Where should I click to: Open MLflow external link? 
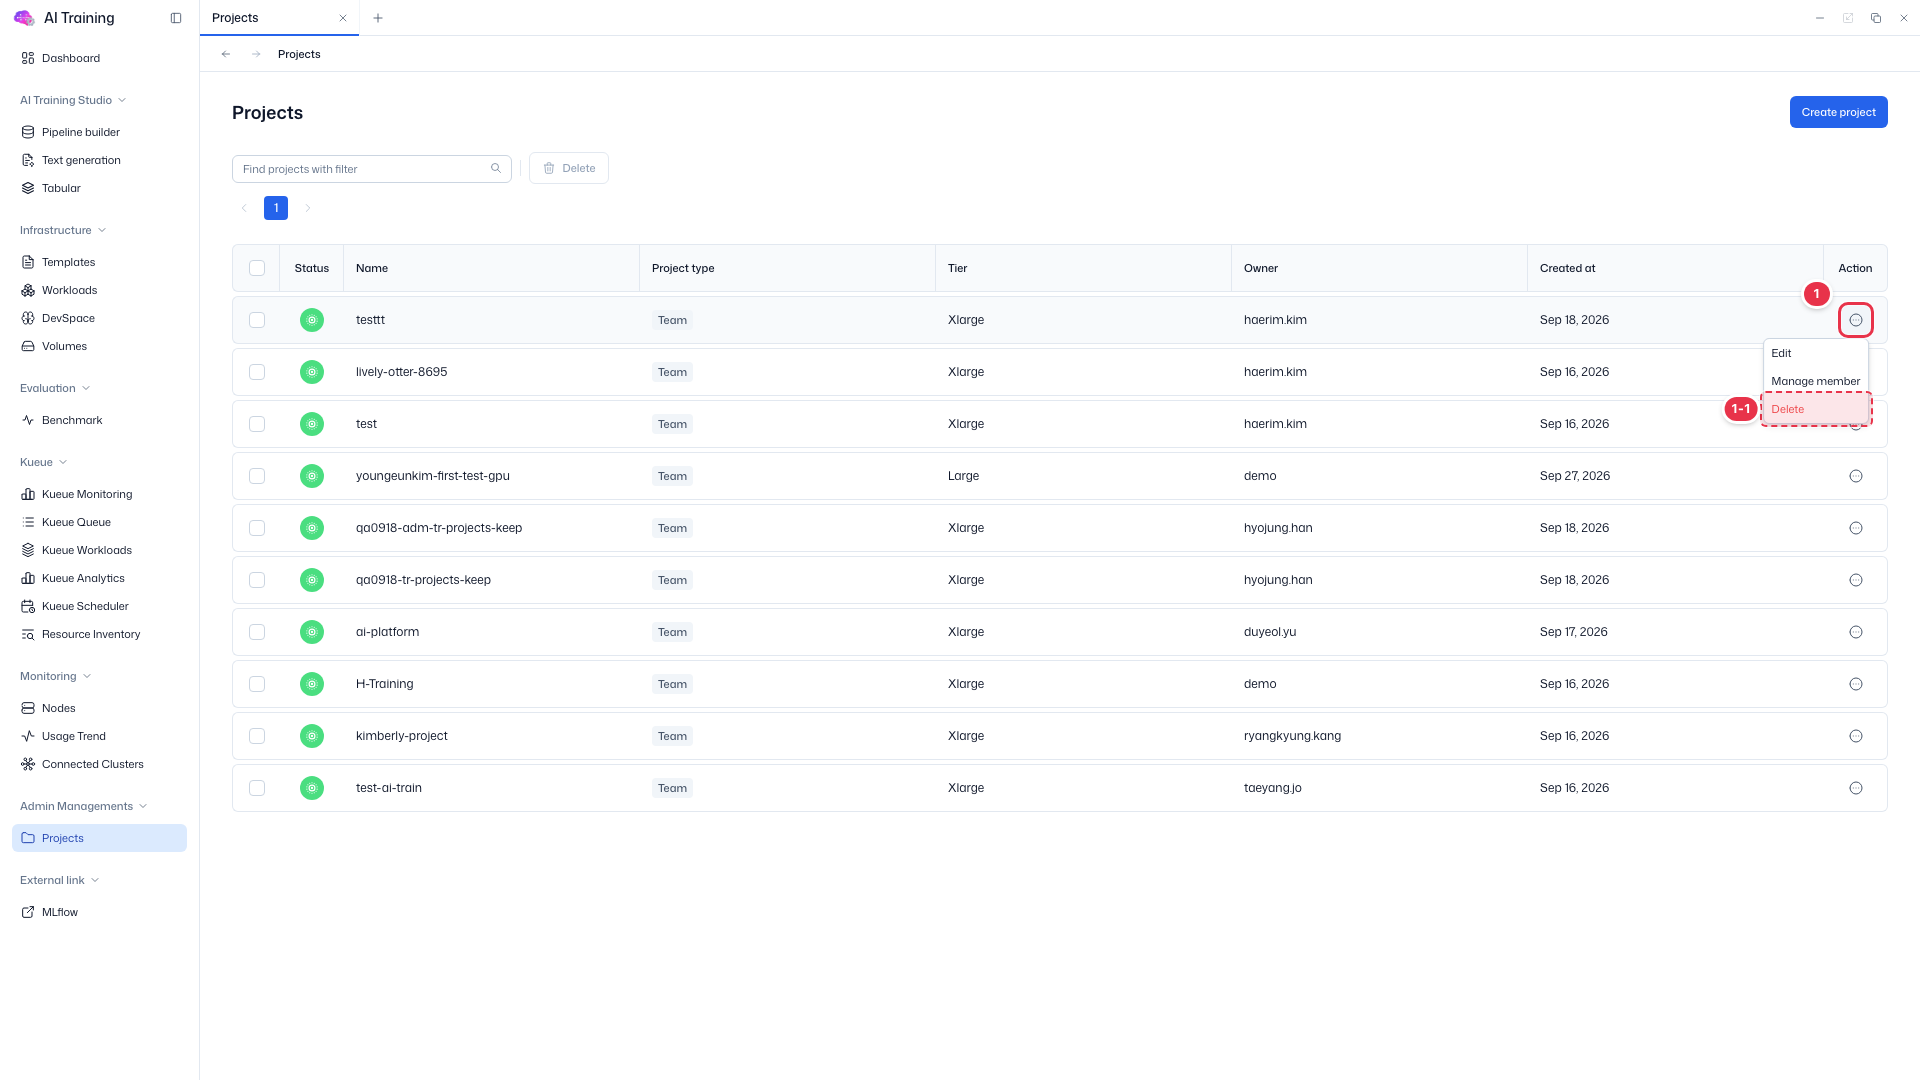[x=99, y=912]
